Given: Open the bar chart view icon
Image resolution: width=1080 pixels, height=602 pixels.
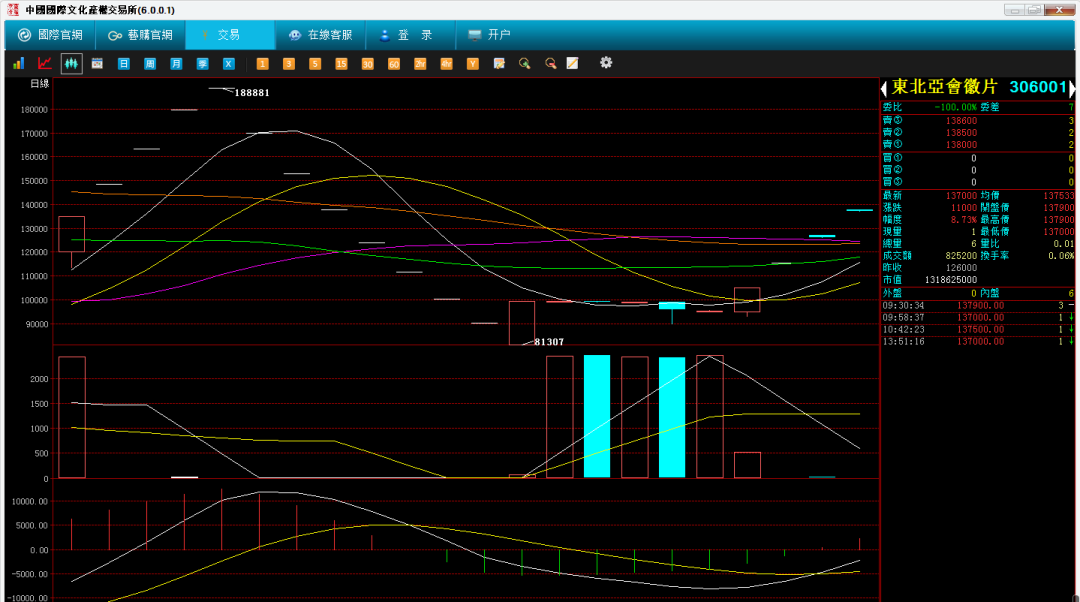Looking at the screenshot, I should 19,63.
